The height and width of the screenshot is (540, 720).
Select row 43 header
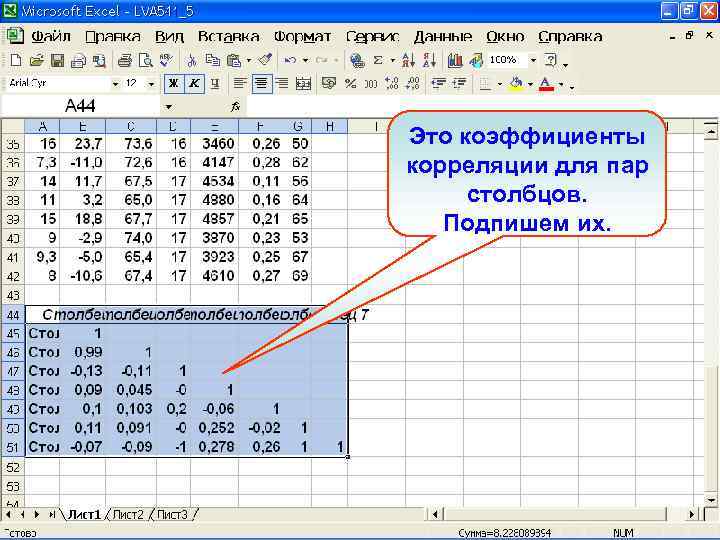tap(13, 295)
